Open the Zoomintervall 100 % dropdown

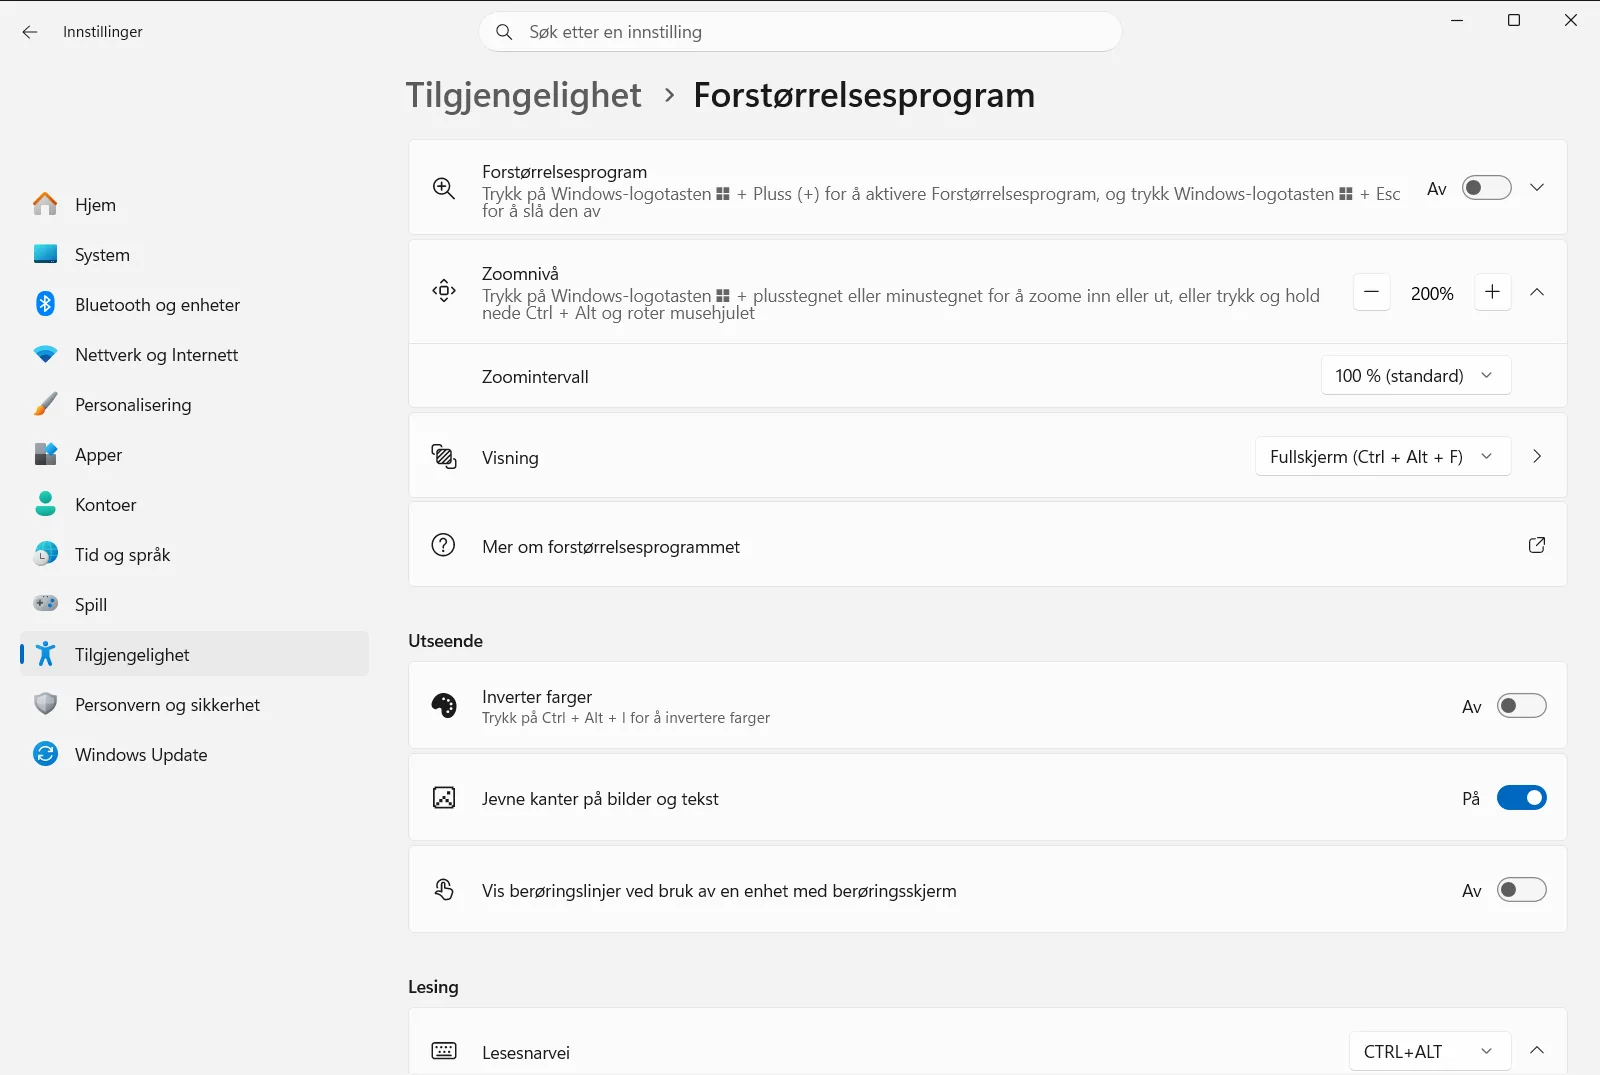point(1416,376)
